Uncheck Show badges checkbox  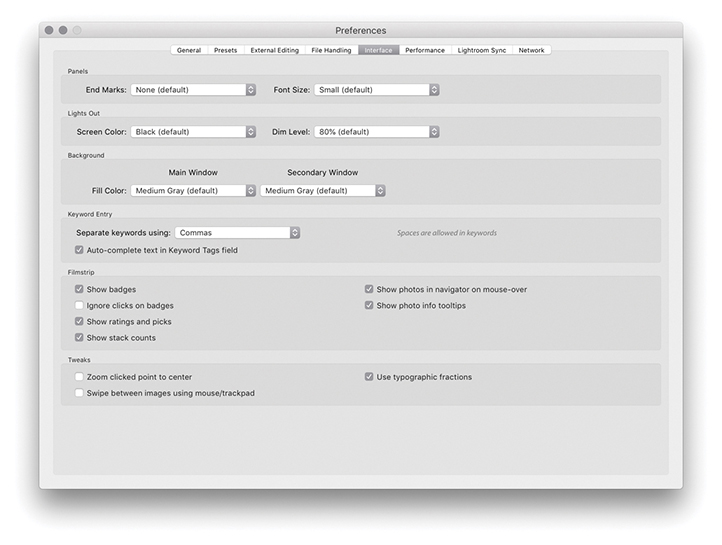click(x=80, y=290)
